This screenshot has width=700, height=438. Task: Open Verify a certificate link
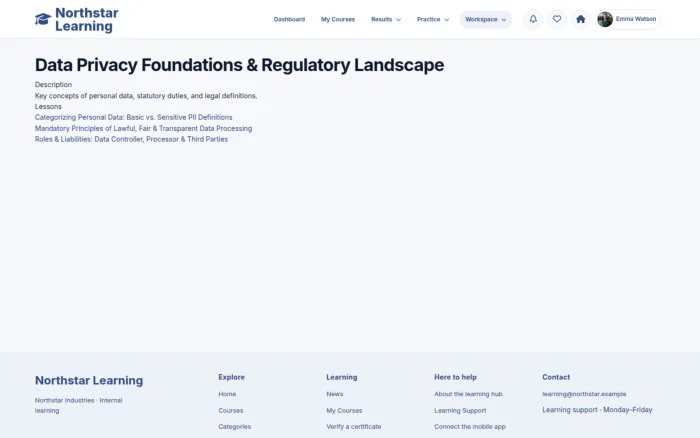click(x=354, y=426)
